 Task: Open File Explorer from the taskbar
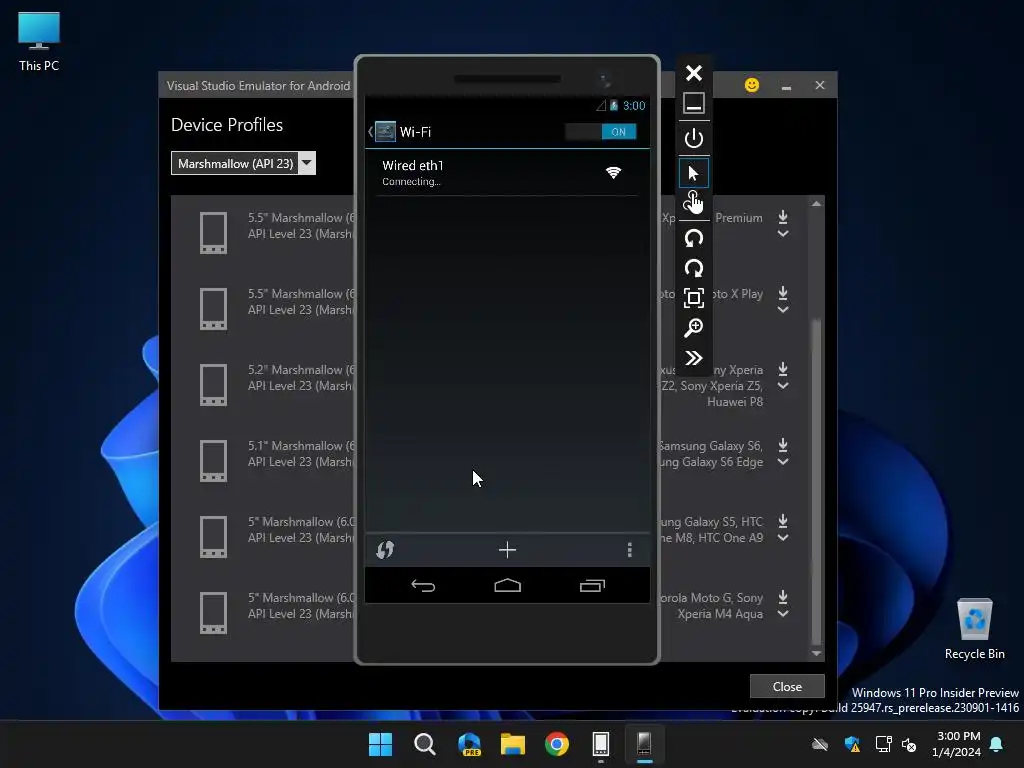pyautogui.click(x=513, y=744)
